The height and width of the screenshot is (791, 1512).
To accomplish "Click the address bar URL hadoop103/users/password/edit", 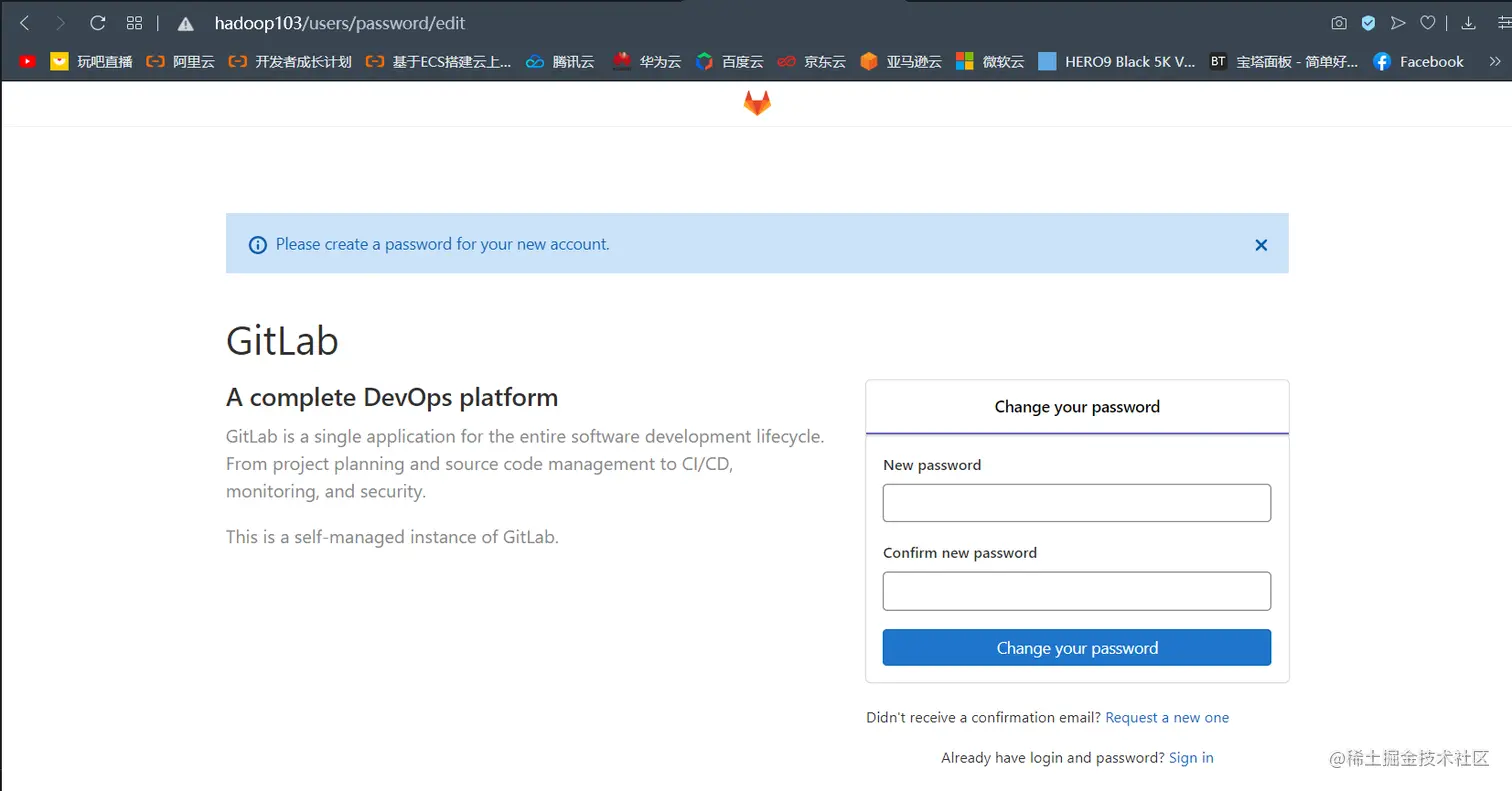I will (340, 23).
